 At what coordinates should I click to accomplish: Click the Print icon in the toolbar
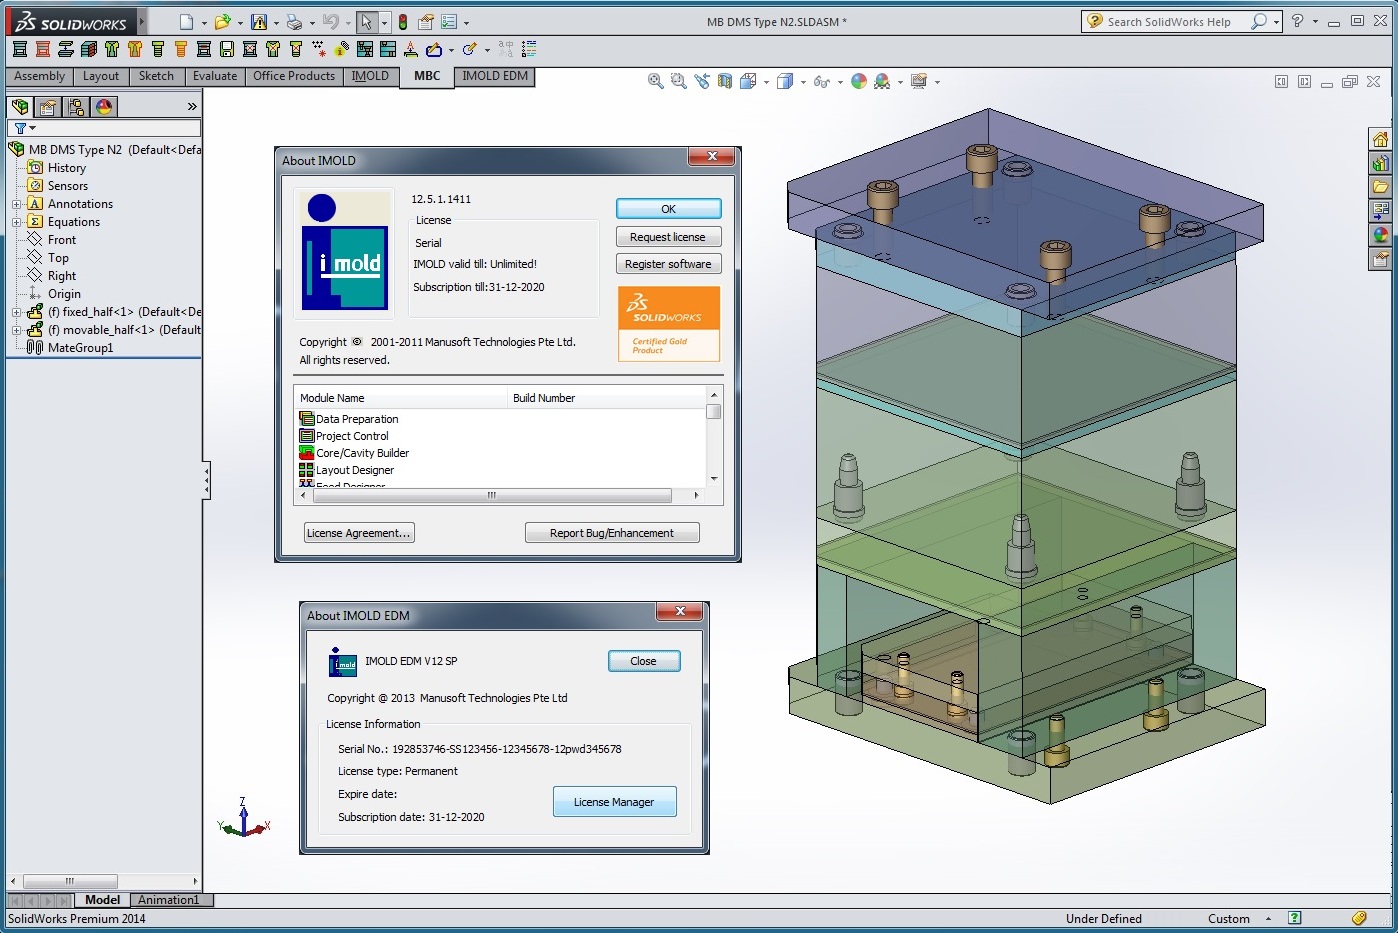point(294,22)
